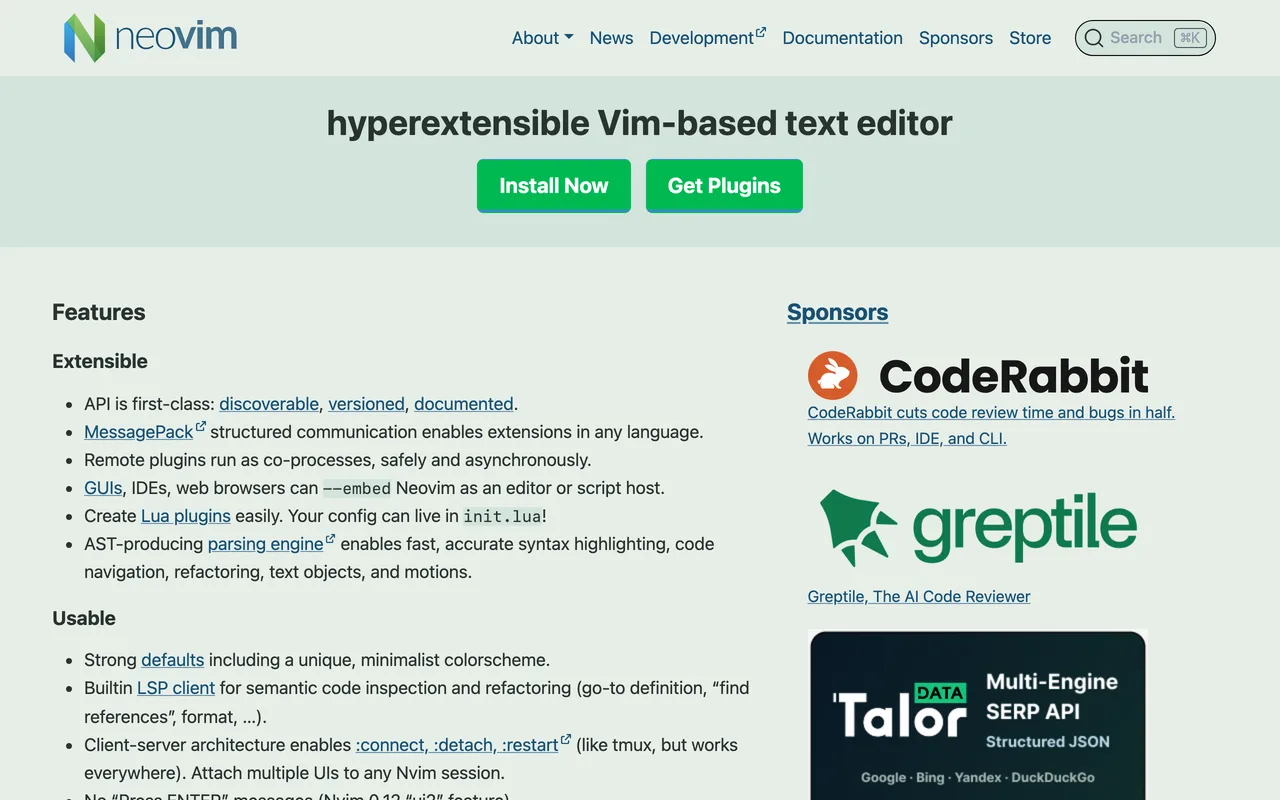Viewport: 1280px width, 800px height.
Task: Open the :connect, :detach, :restart link
Action: pos(463,745)
